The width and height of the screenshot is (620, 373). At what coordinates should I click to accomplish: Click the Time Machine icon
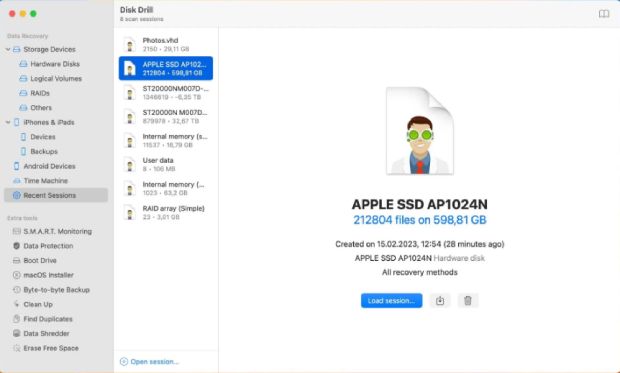pos(16,181)
